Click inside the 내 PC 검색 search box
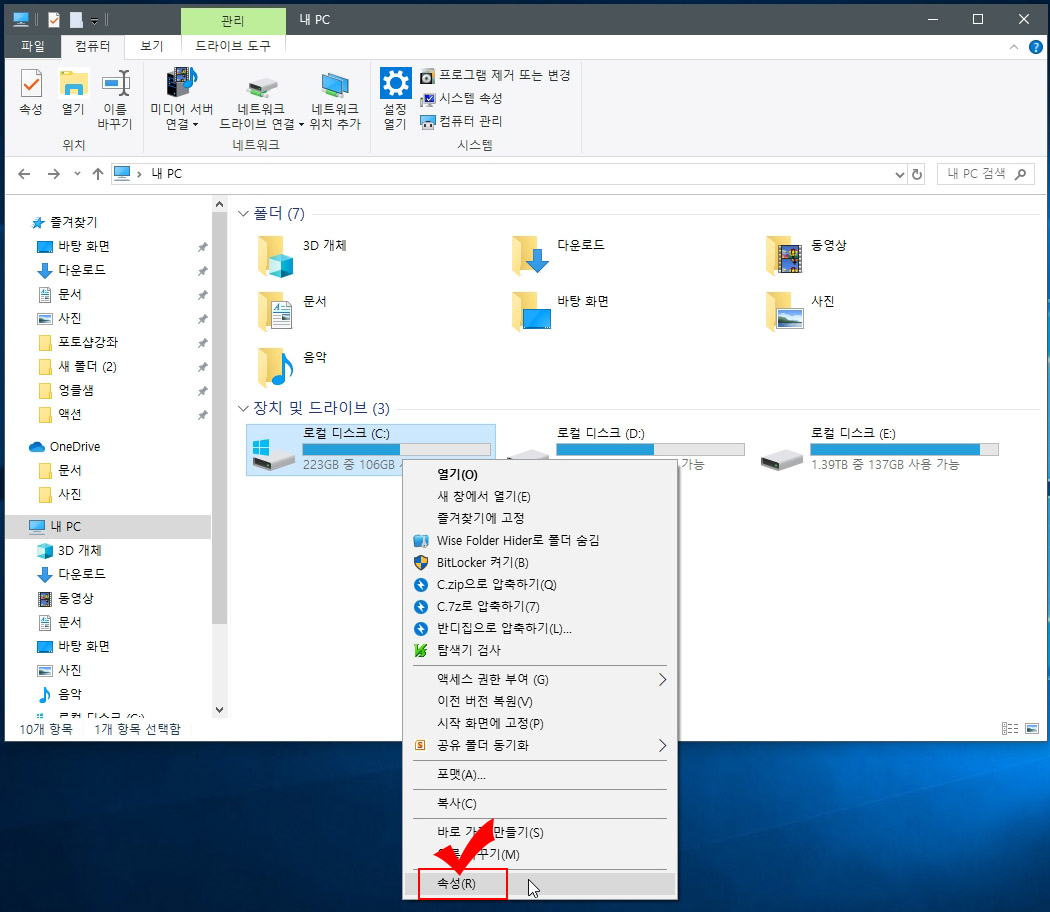1050x912 pixels. [x=978, y=173]
